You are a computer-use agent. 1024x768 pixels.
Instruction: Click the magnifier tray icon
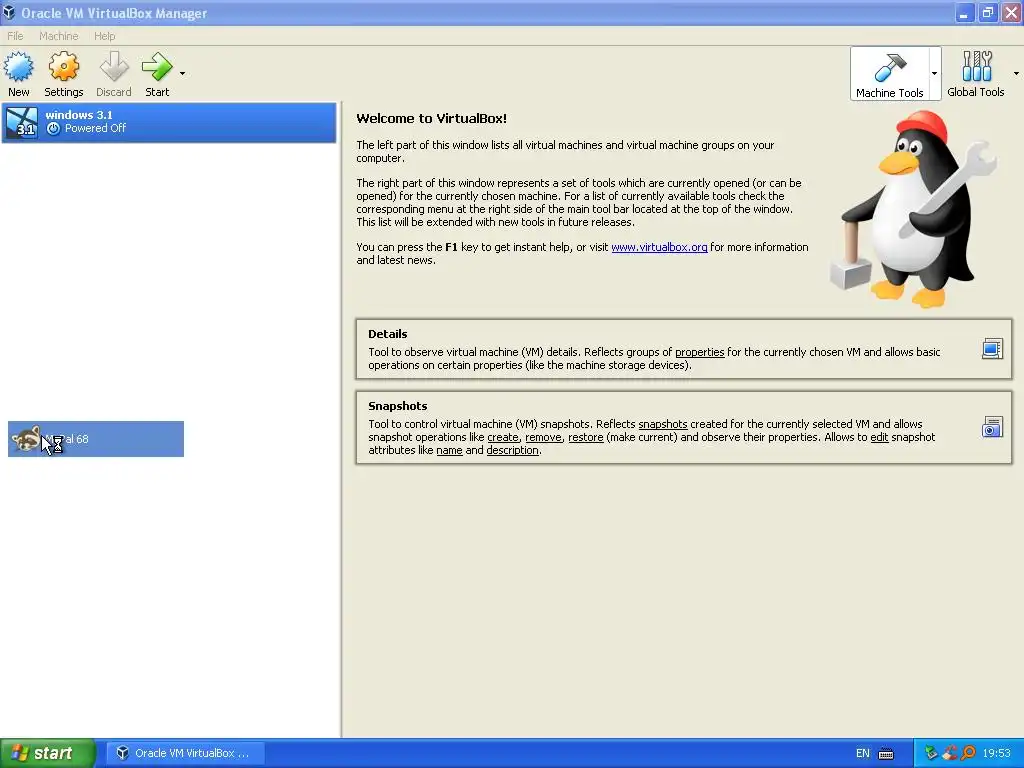click(968, 753)
